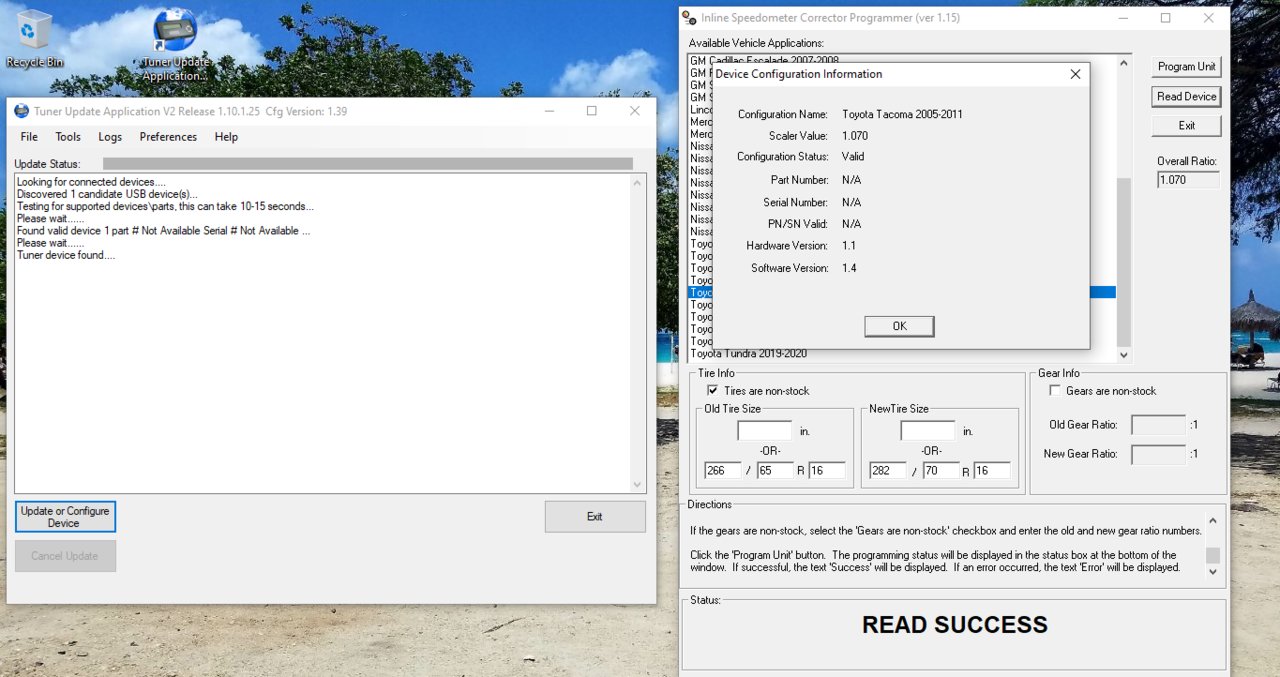
Task: Maximize the Inline Speedometer Corrector window
Action: 1165,18
